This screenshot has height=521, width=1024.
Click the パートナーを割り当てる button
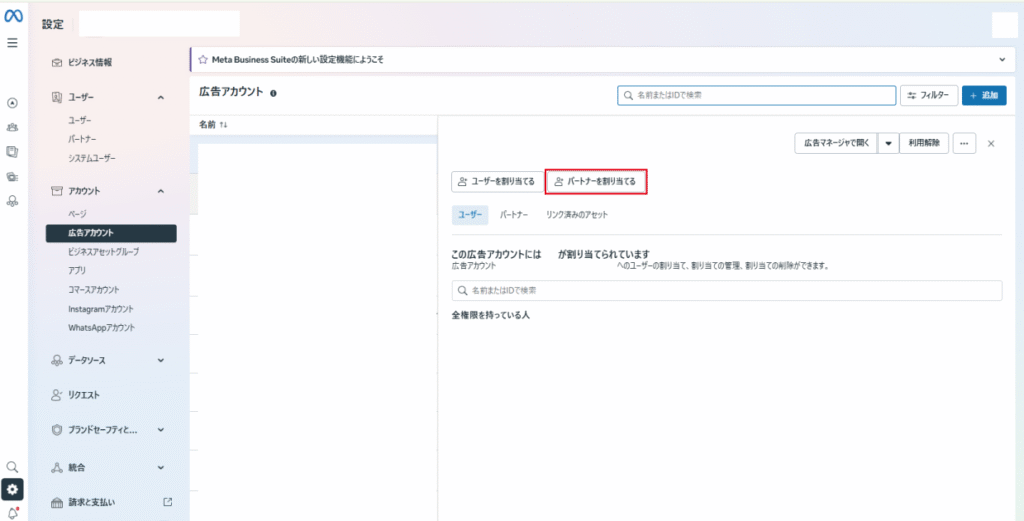(x=596, y=182)
